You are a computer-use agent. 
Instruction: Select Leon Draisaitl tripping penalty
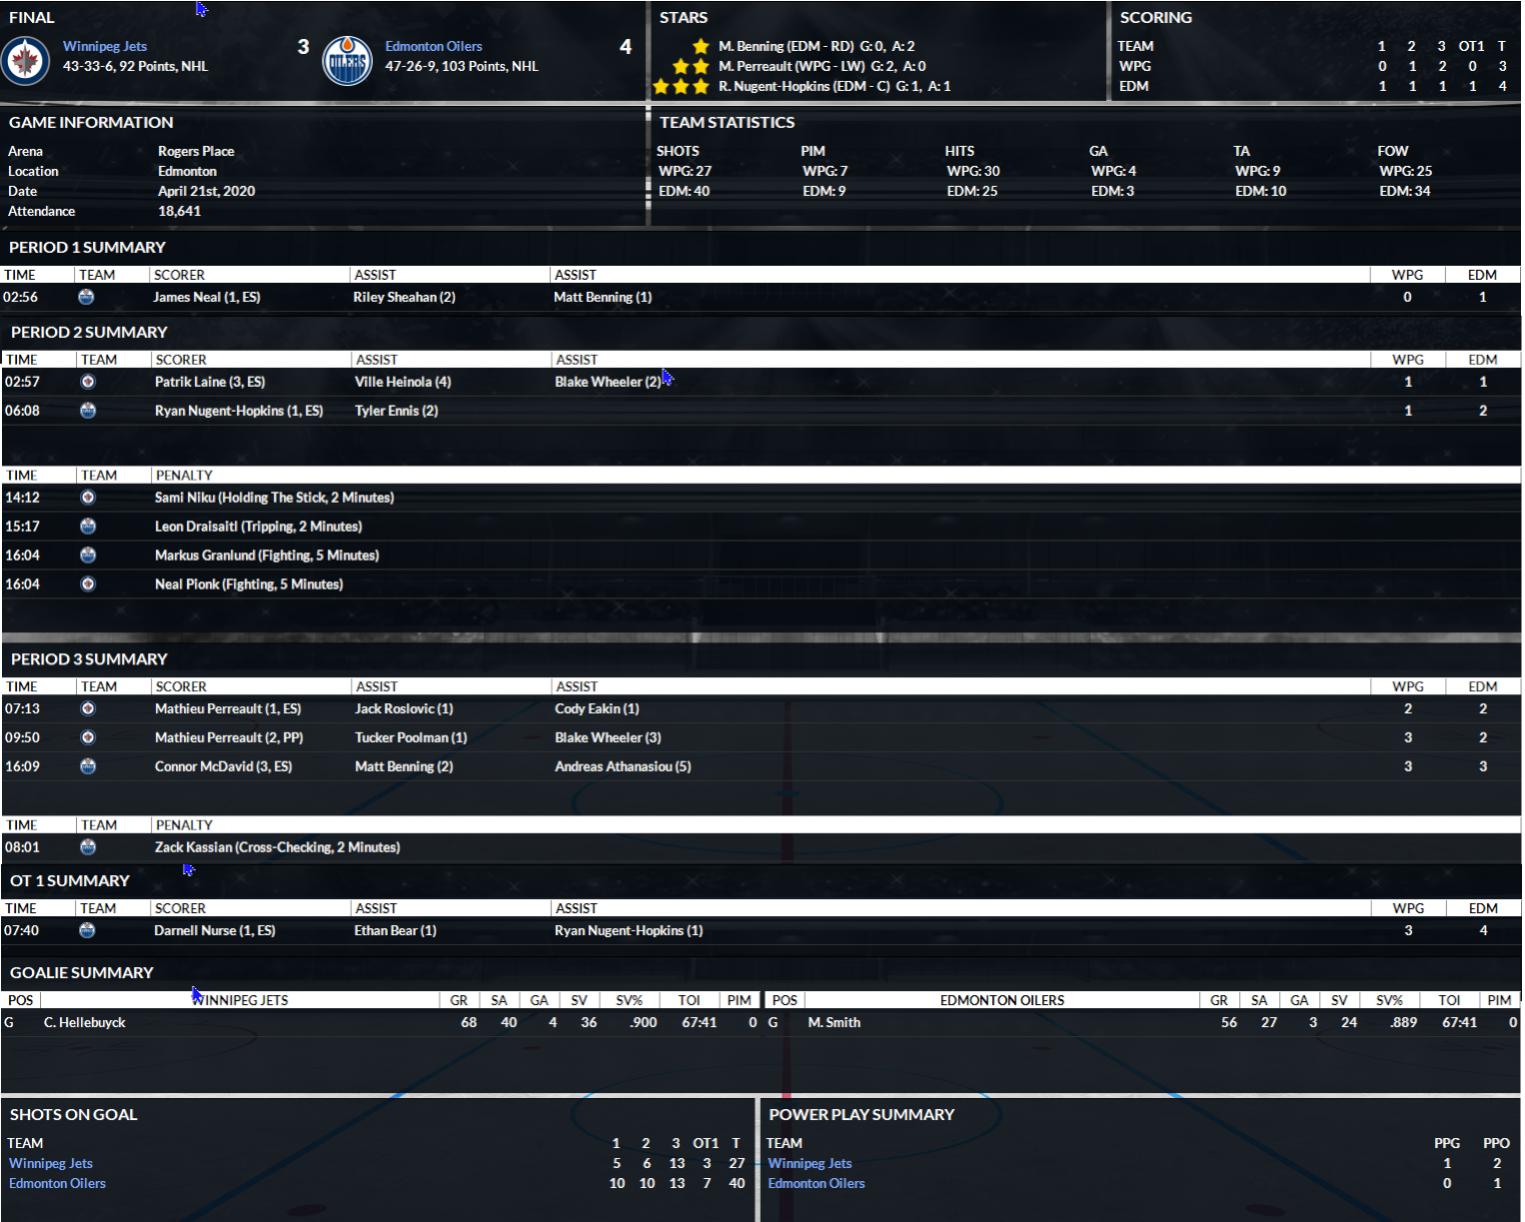click(x=258, y=527)
